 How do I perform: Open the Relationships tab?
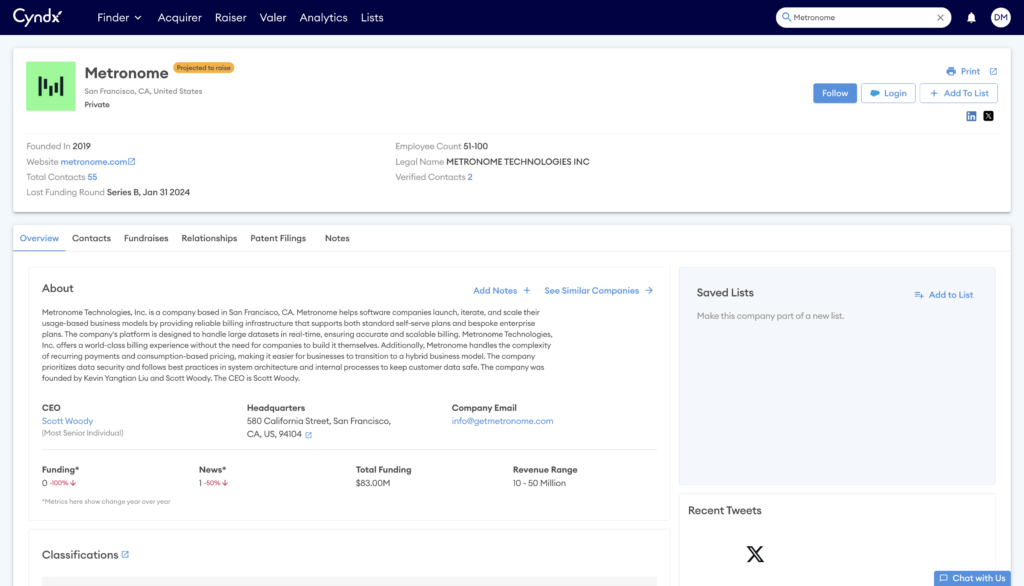point(209,238)
